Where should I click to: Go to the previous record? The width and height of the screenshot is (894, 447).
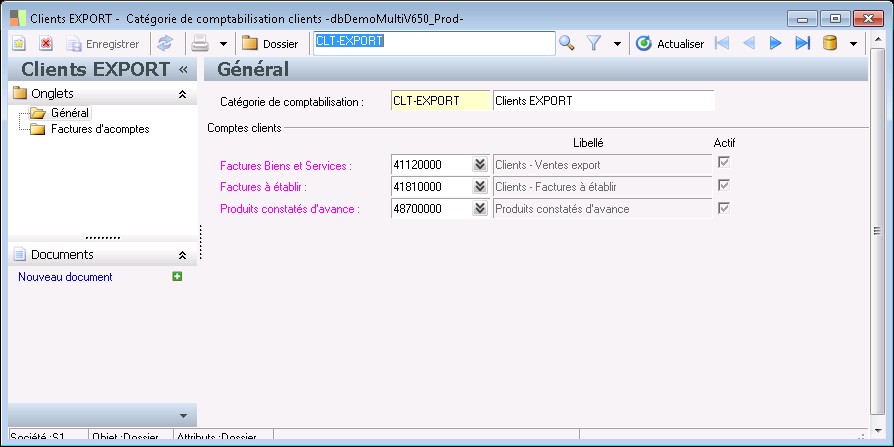coord(749,43)
